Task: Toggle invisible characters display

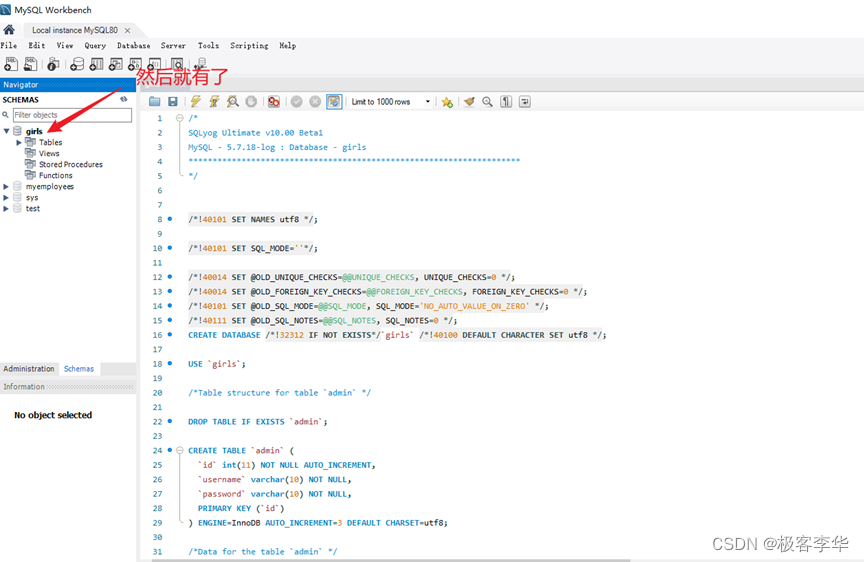Action: [507, 102]
